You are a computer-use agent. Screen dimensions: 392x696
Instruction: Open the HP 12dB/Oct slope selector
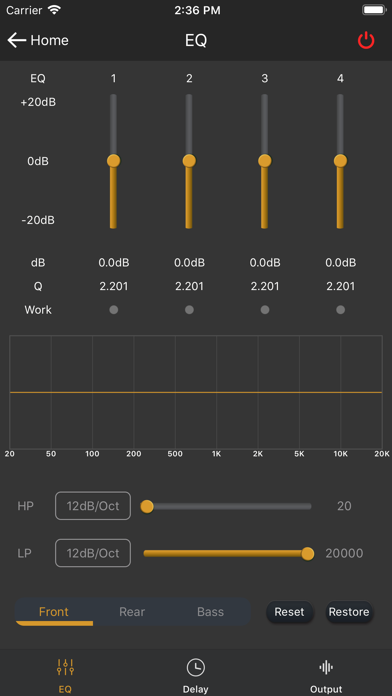(93, 506)
